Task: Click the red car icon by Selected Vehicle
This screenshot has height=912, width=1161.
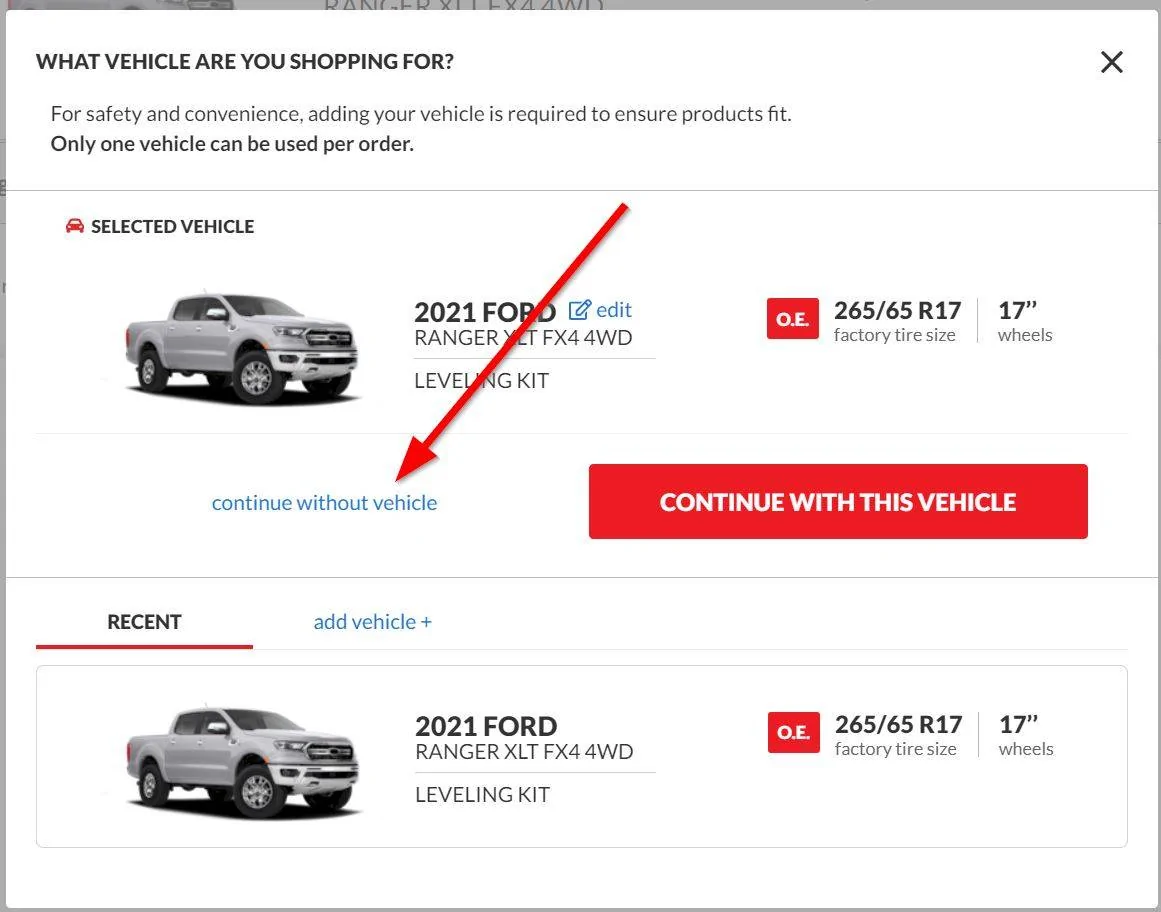Action: click(x=75, y=226)
